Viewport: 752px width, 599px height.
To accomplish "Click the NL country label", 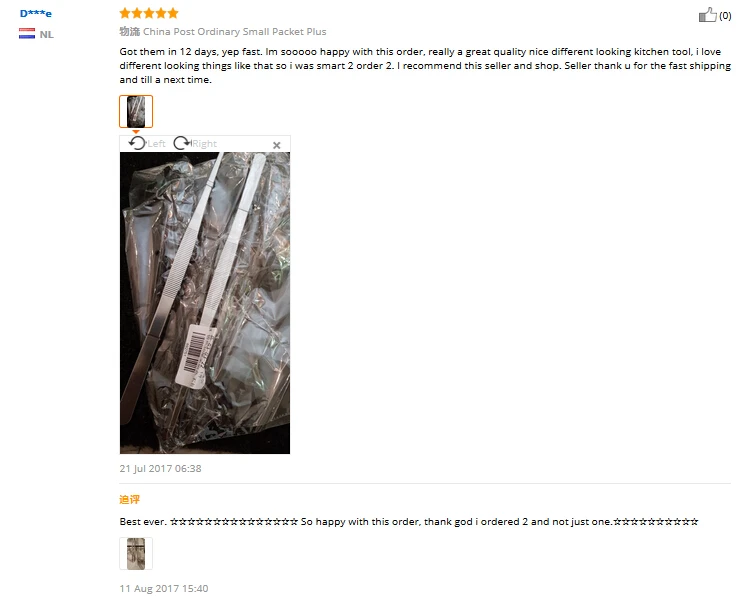I will [x=47, y=35].
